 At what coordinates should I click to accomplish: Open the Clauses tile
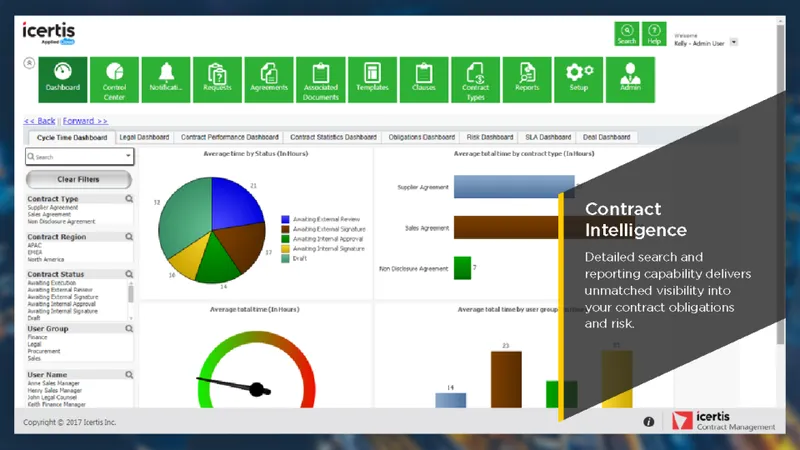coord(423,80)
